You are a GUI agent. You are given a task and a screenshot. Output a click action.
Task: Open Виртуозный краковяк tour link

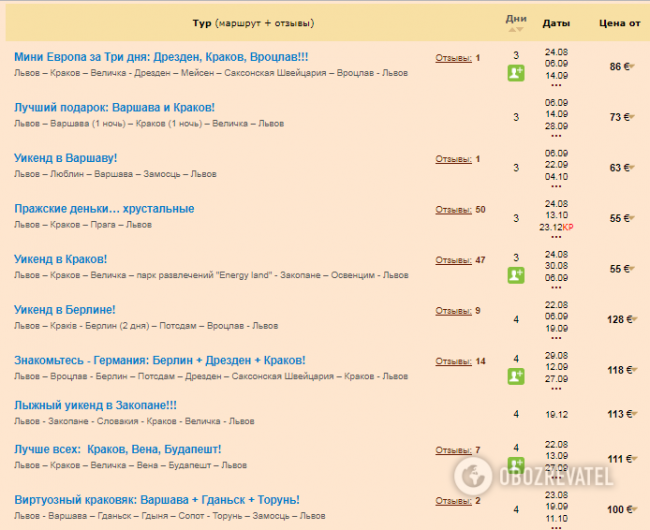click(x=157, y=500)
